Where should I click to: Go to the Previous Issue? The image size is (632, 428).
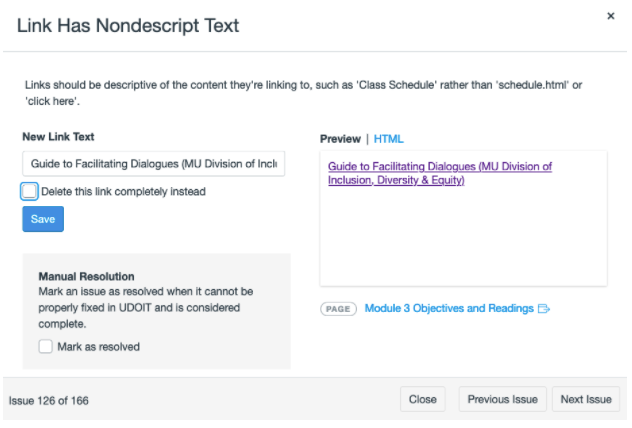click(503, 399)
